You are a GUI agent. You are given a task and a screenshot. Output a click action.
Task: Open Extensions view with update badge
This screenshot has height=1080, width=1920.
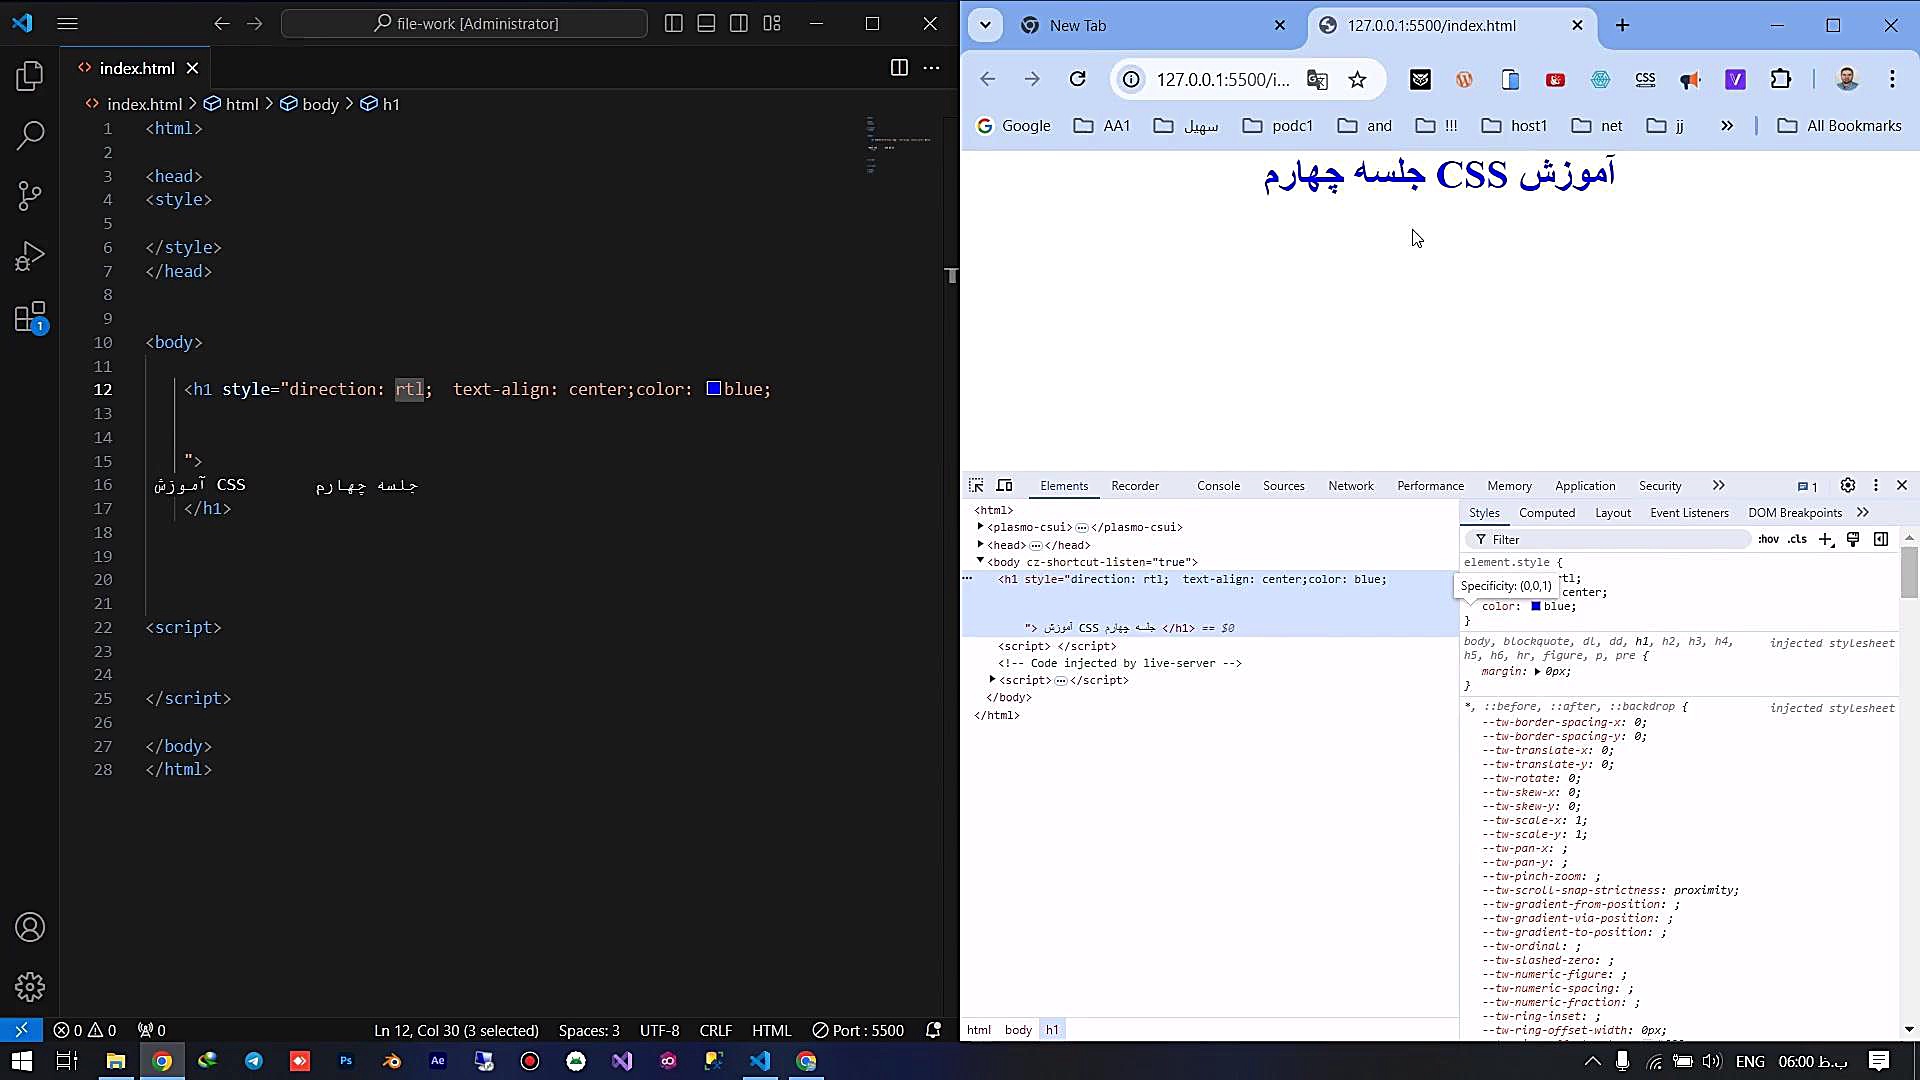[30, 318]
